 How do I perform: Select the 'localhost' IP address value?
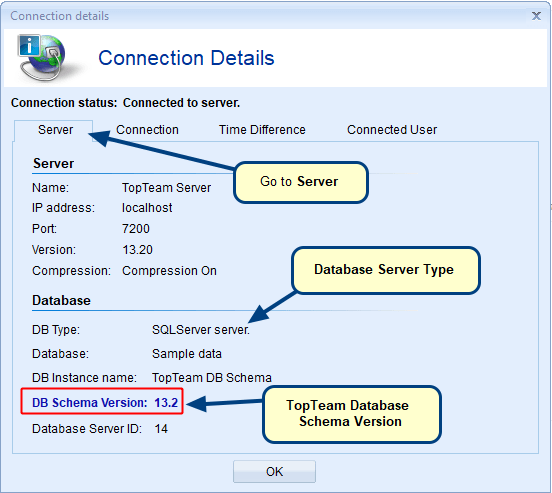[x=147, y=208]
